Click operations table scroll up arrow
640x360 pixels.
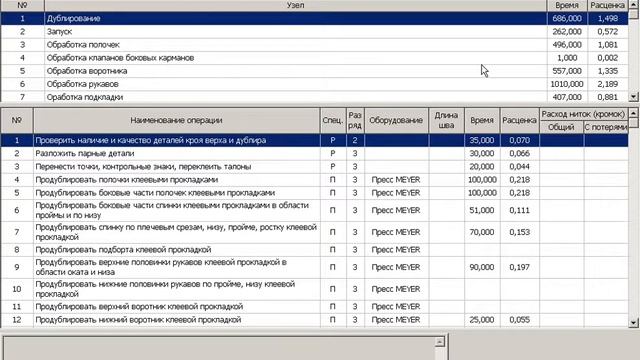[633, 113]
